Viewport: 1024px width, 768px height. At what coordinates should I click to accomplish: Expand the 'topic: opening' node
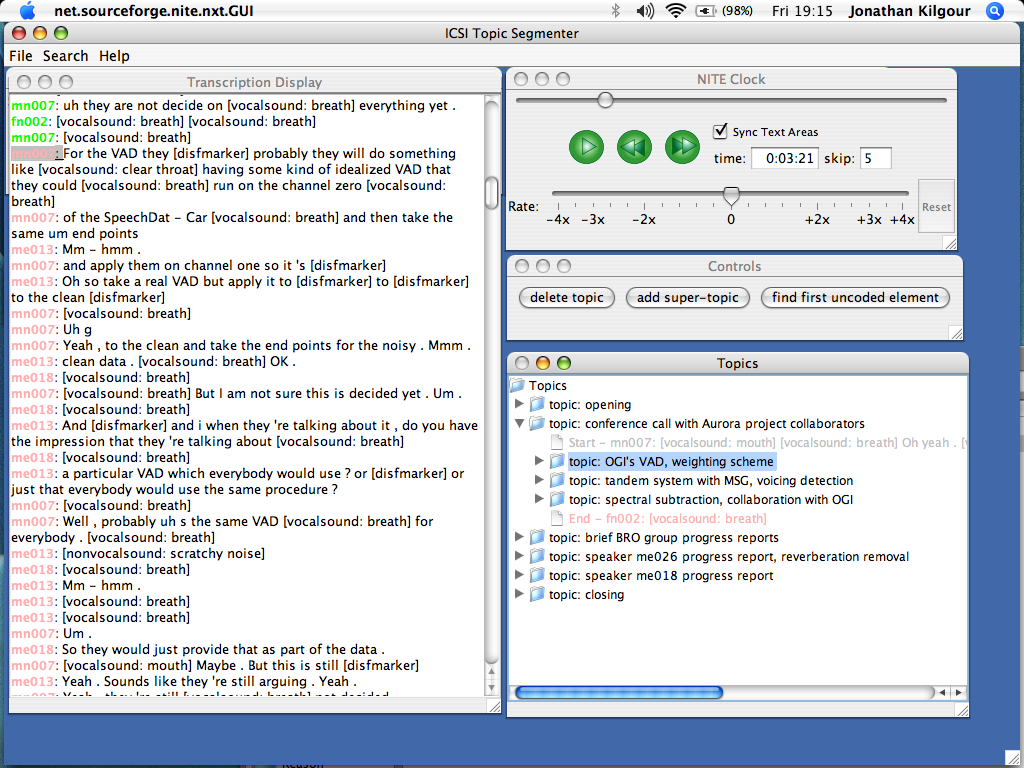click(519, 404)
